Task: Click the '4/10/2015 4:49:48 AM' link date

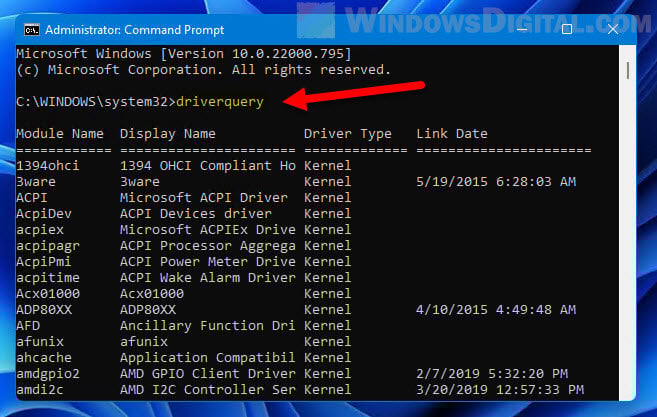Action: tap(496, 310)
